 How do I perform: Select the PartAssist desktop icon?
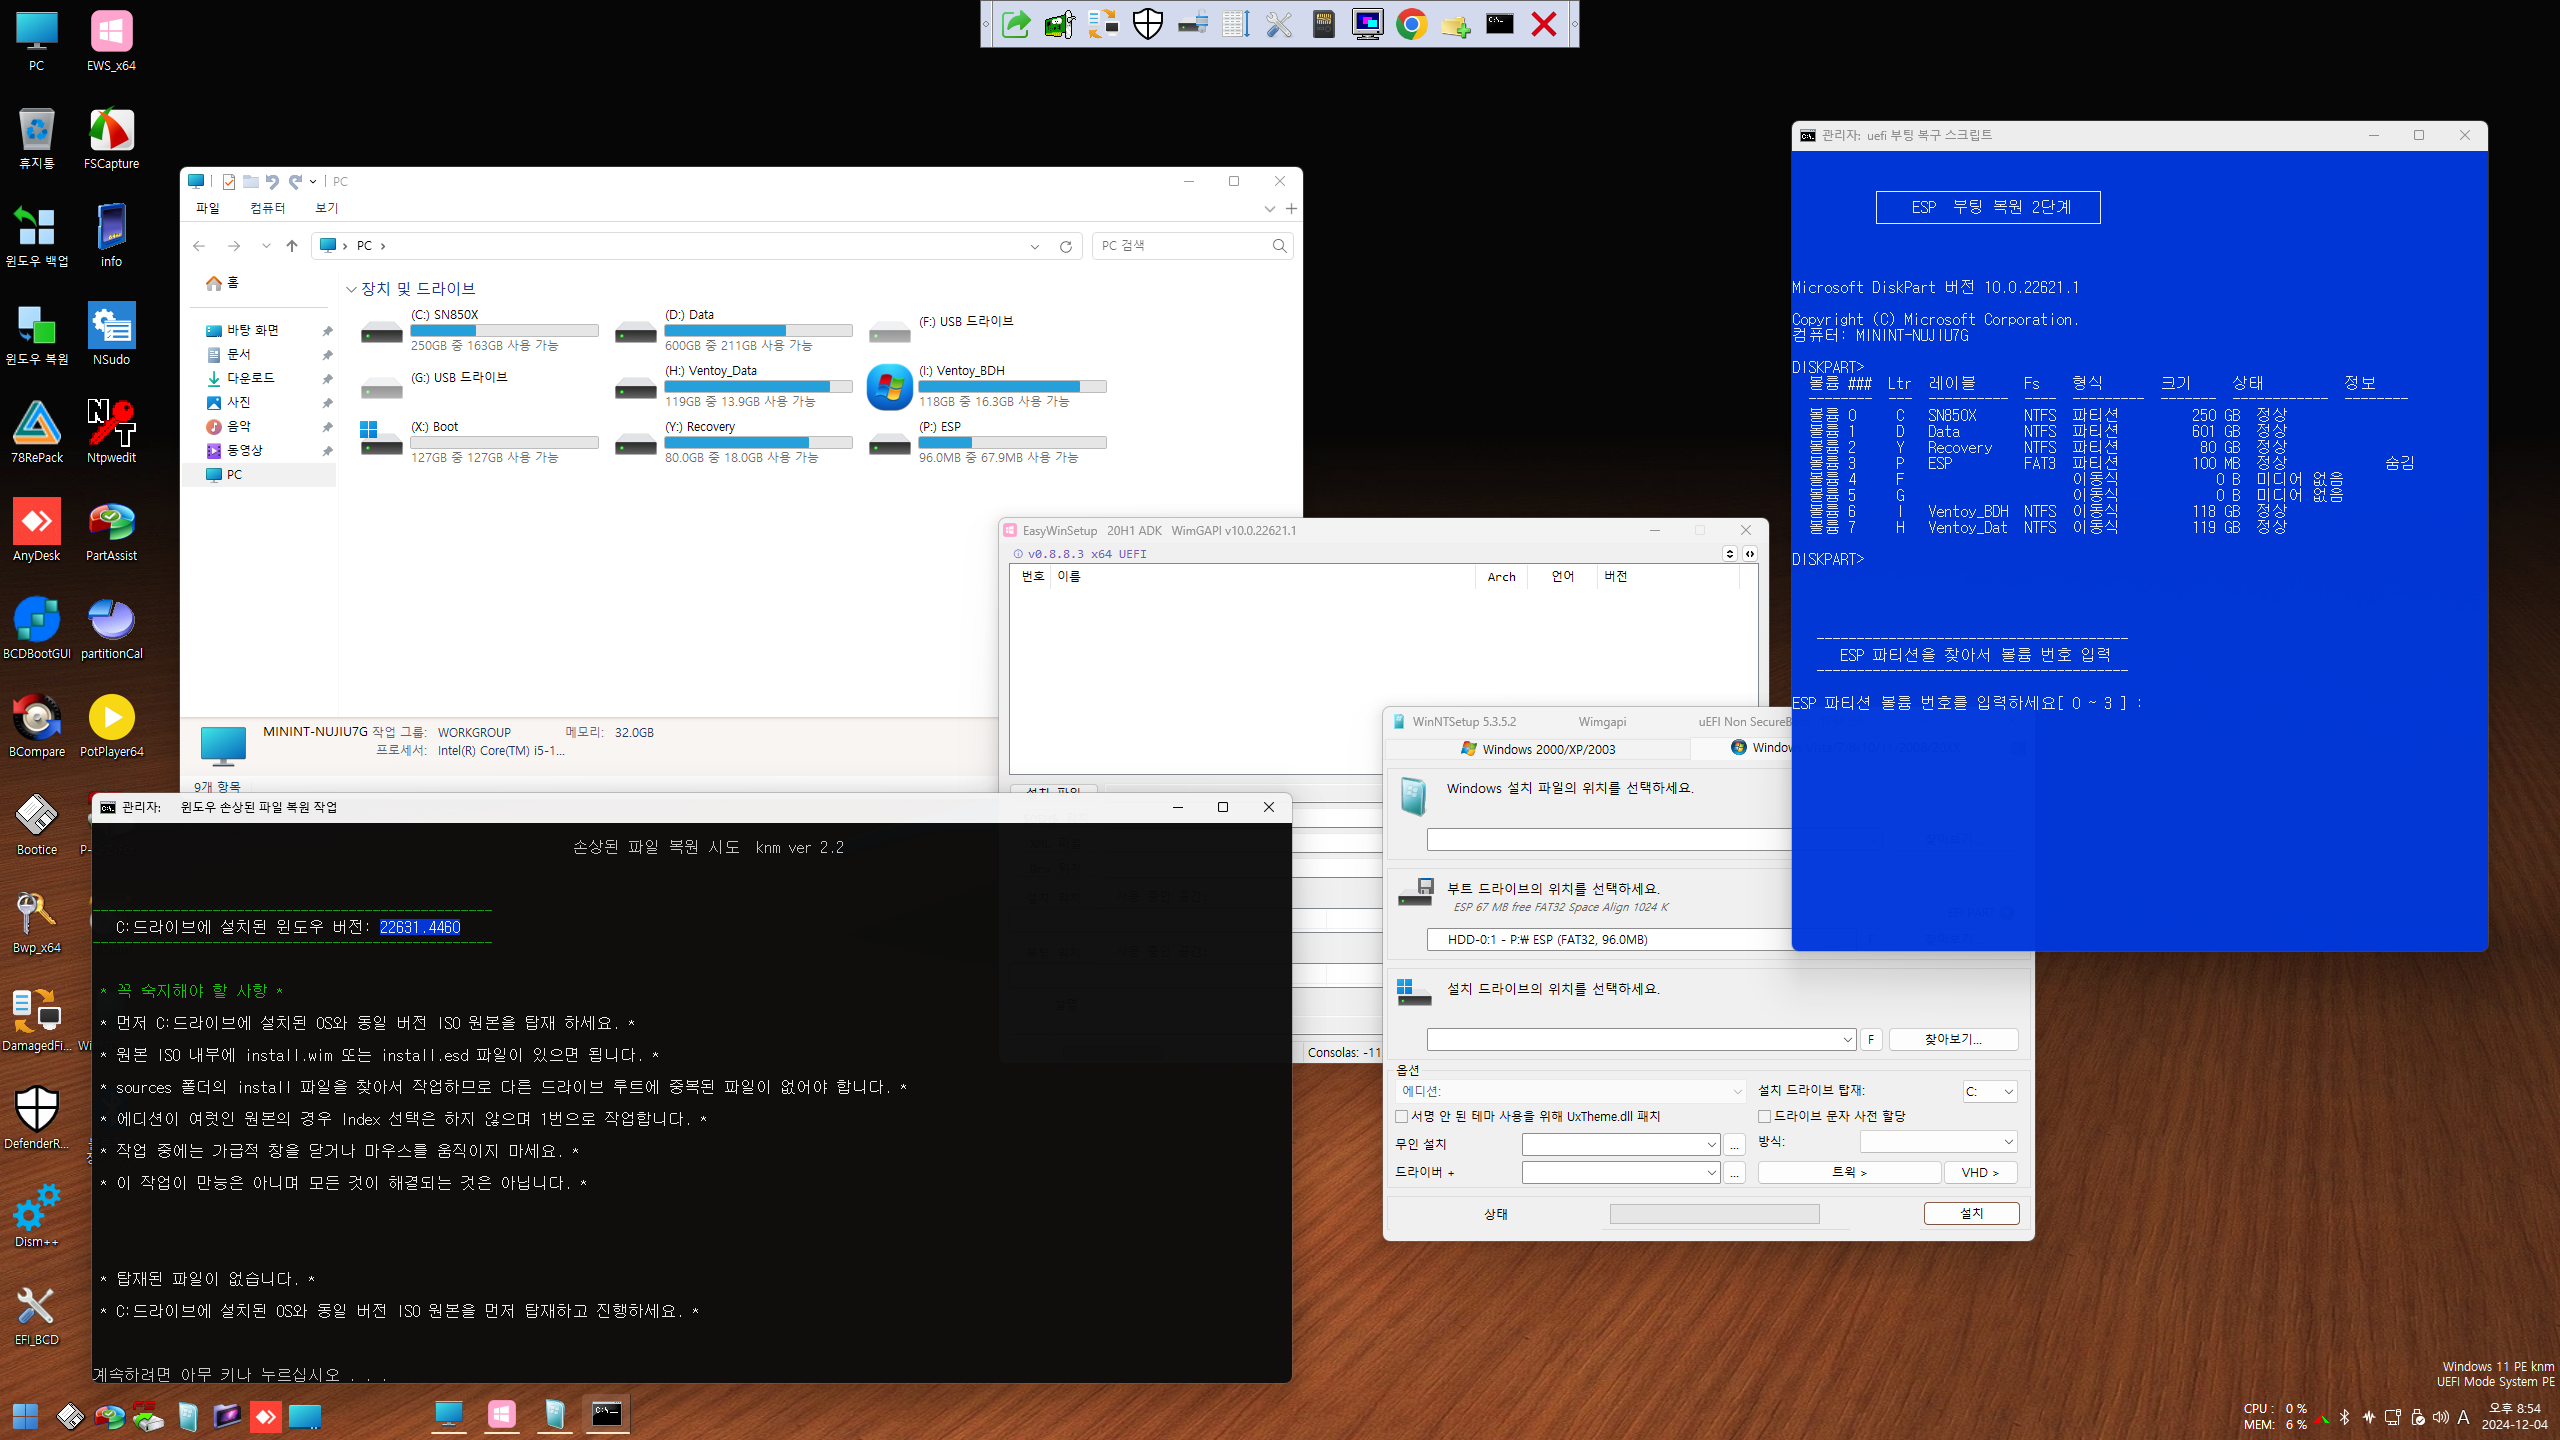tap(111, 532)
